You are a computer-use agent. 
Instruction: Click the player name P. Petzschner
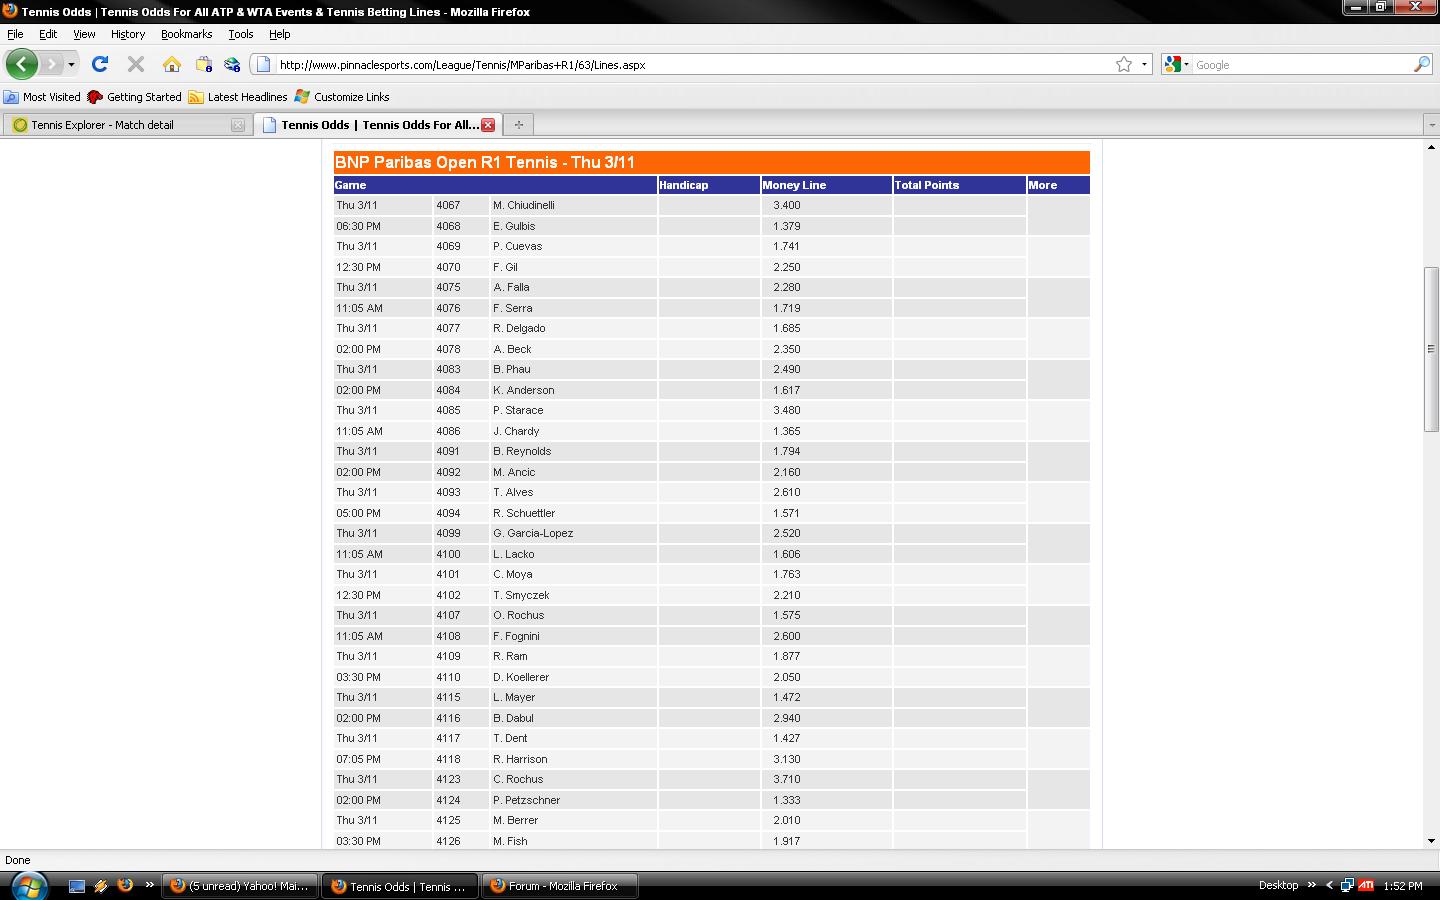click(x=526, y=800)
